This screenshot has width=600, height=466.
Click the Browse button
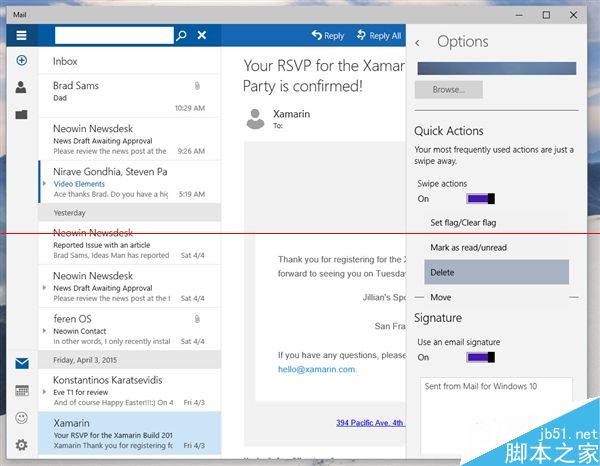(448, 90)
